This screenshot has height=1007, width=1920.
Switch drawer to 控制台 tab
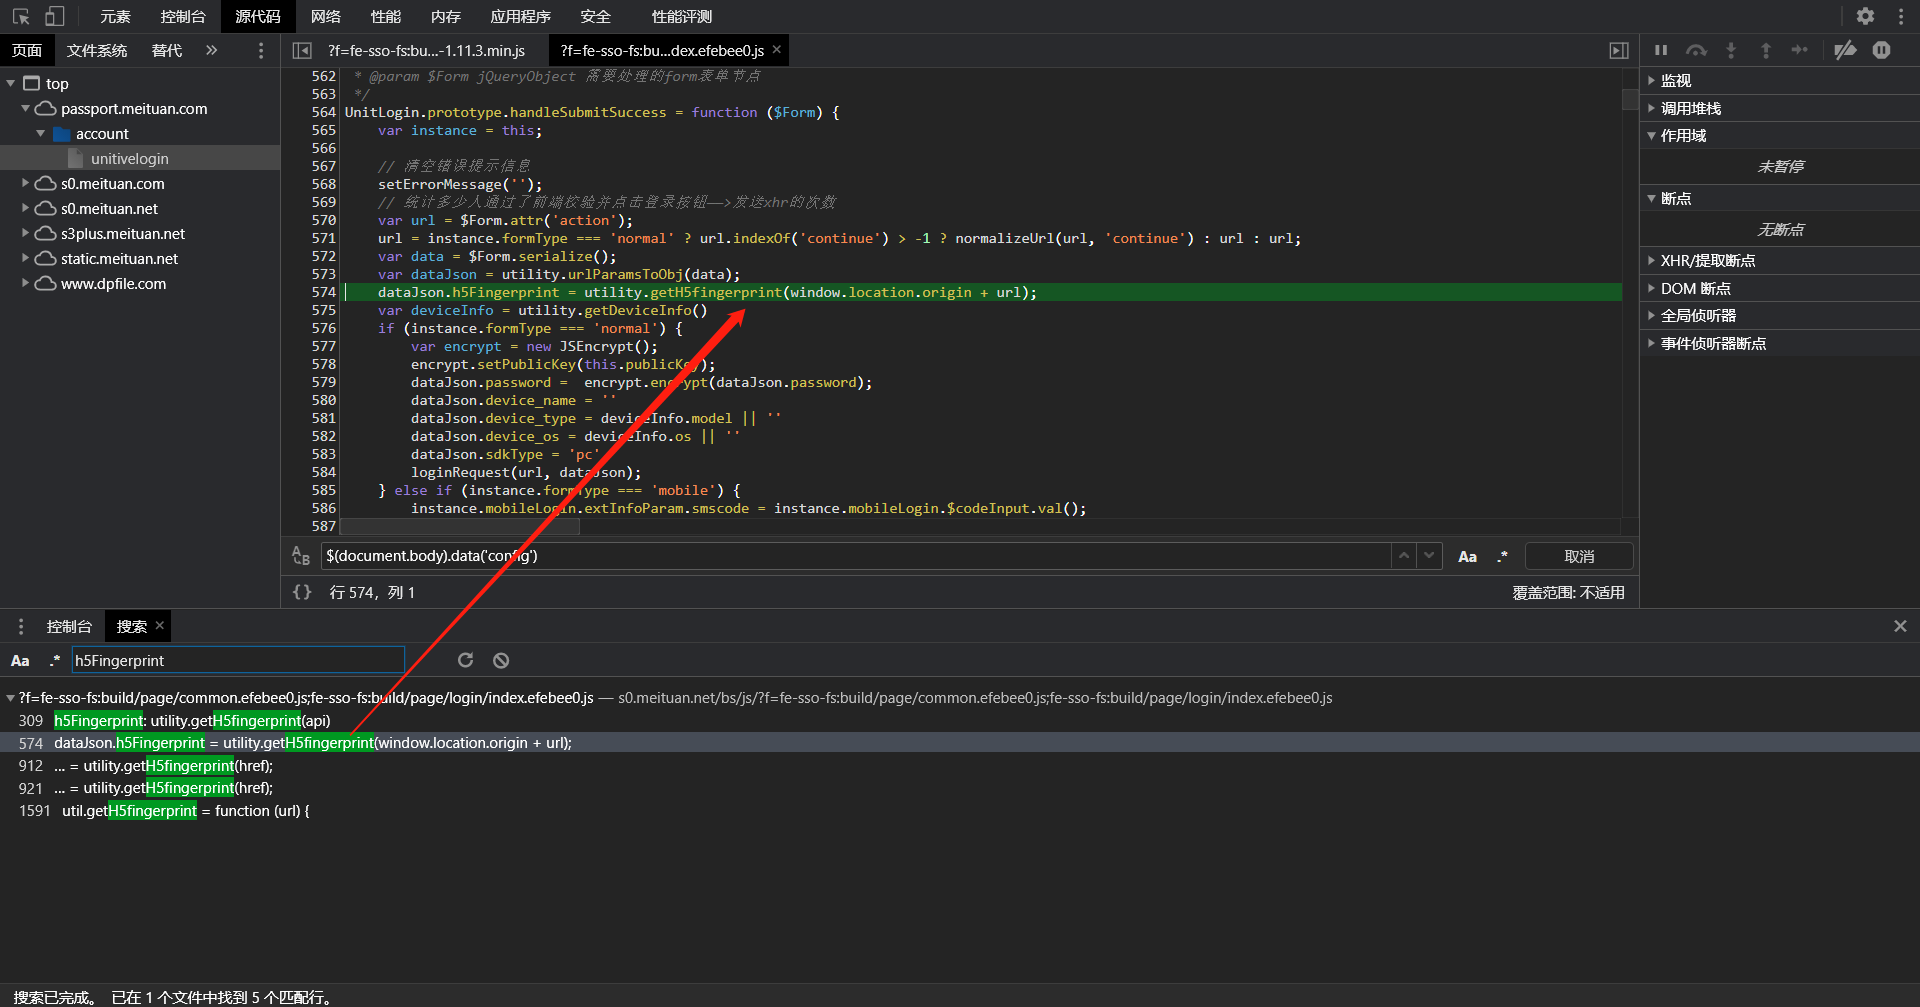[69, 626]
